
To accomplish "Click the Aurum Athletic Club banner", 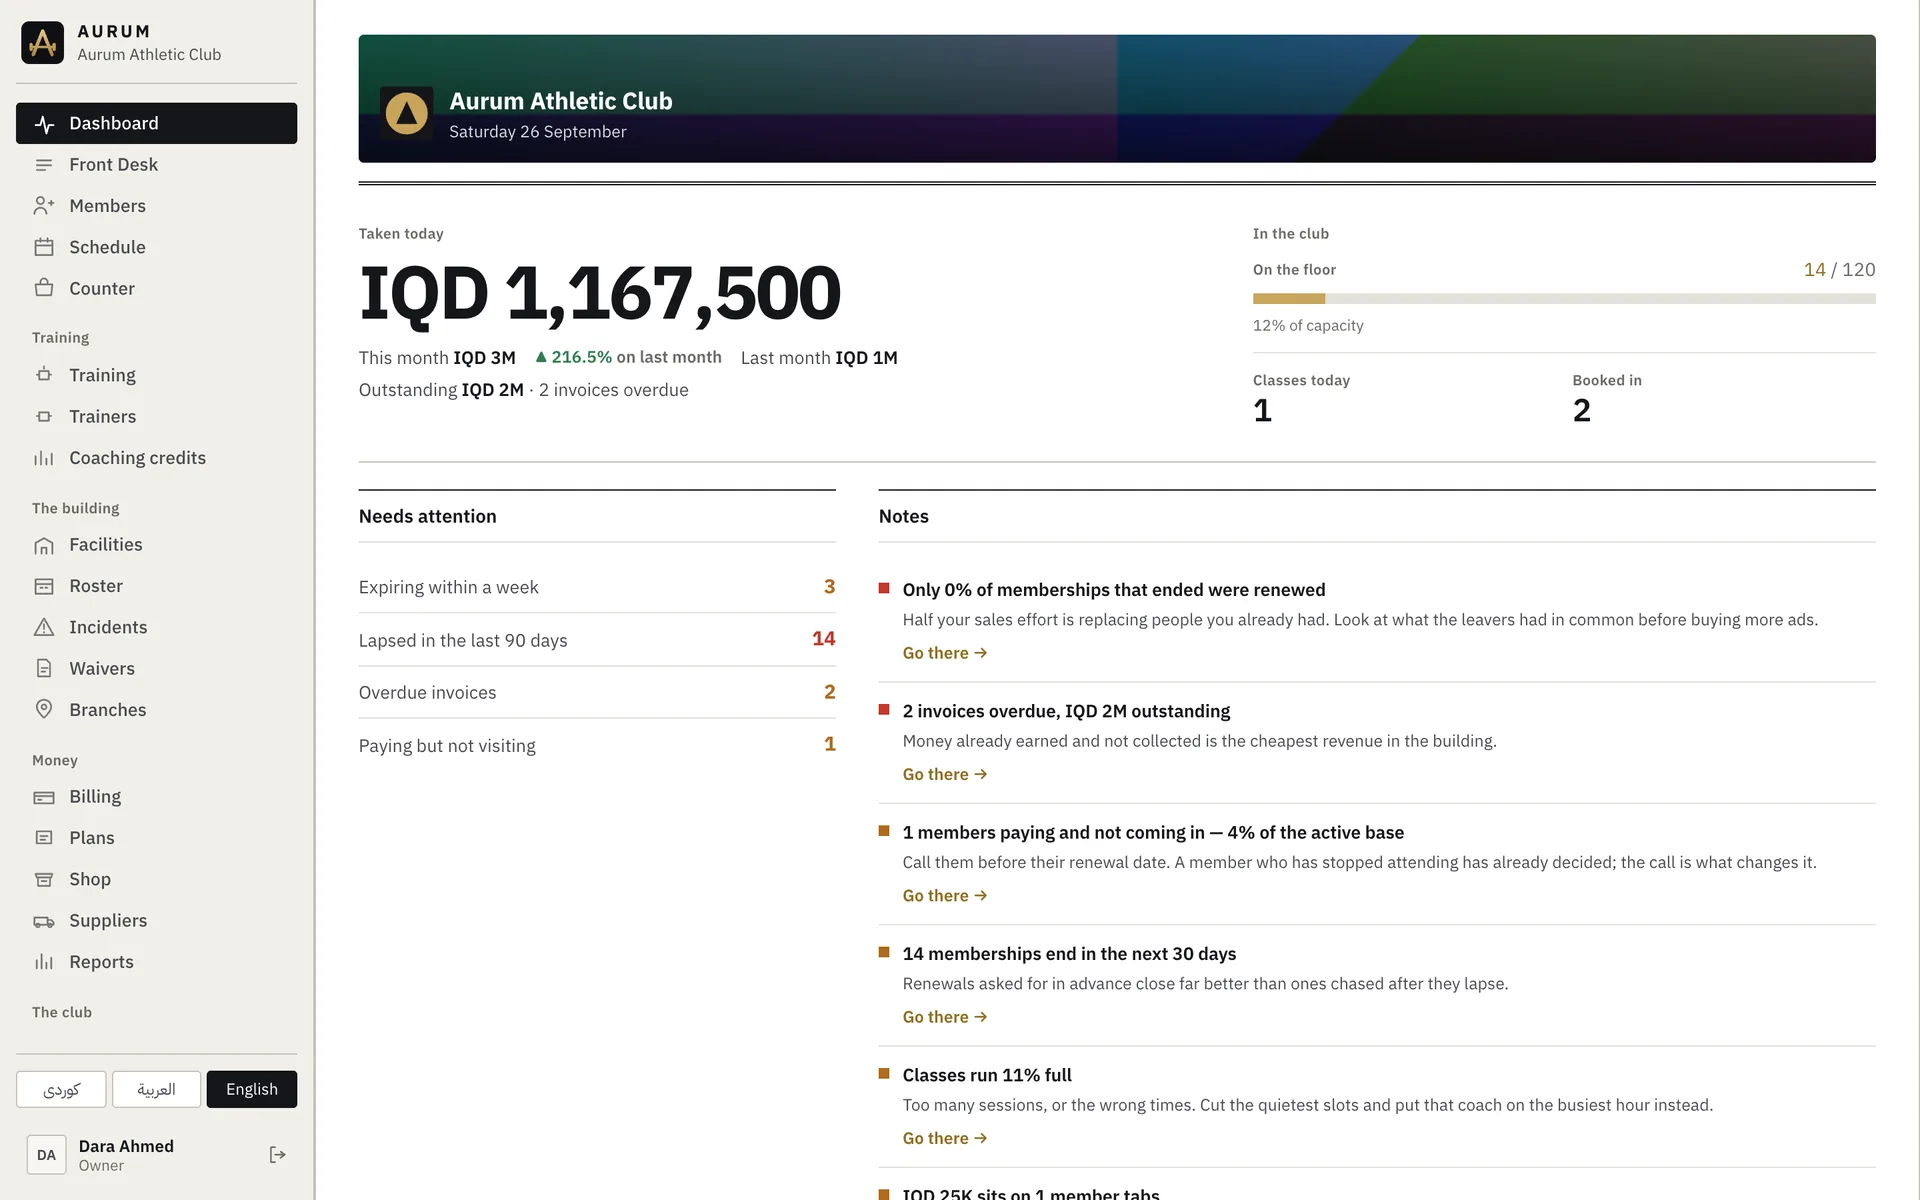I will [1117, 99].
